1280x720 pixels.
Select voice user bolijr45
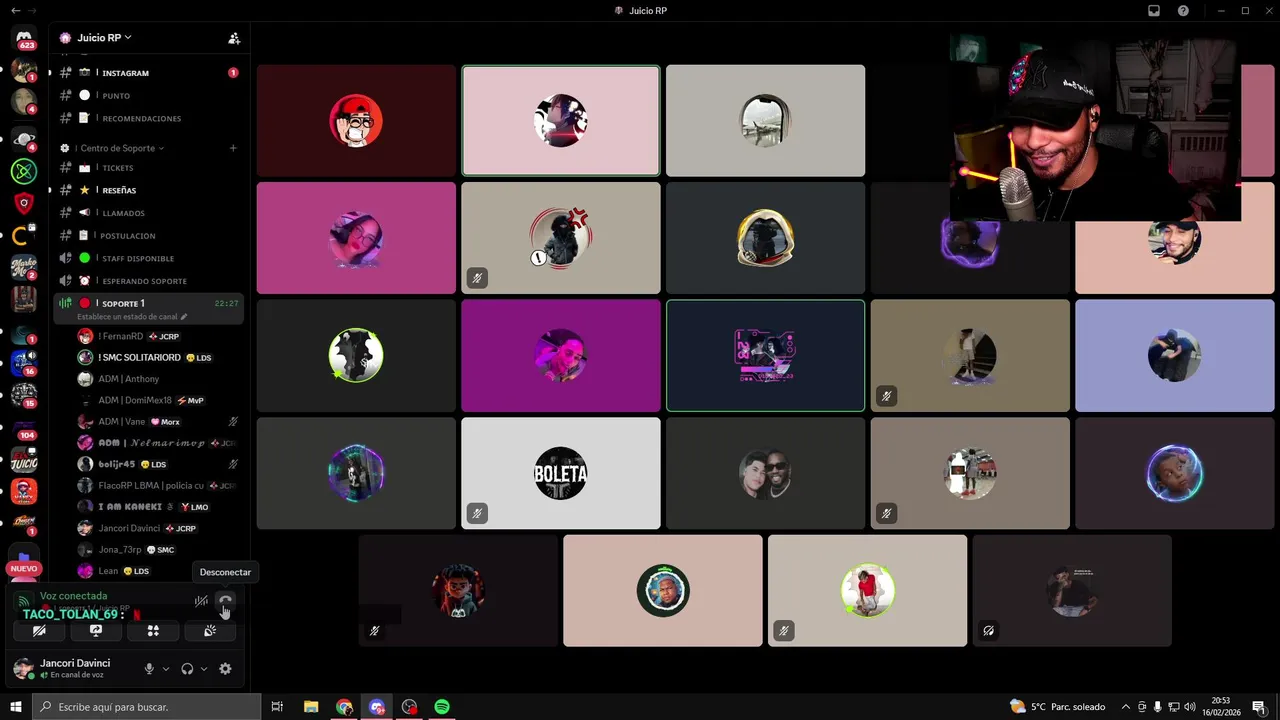click(x=158, y=464)
